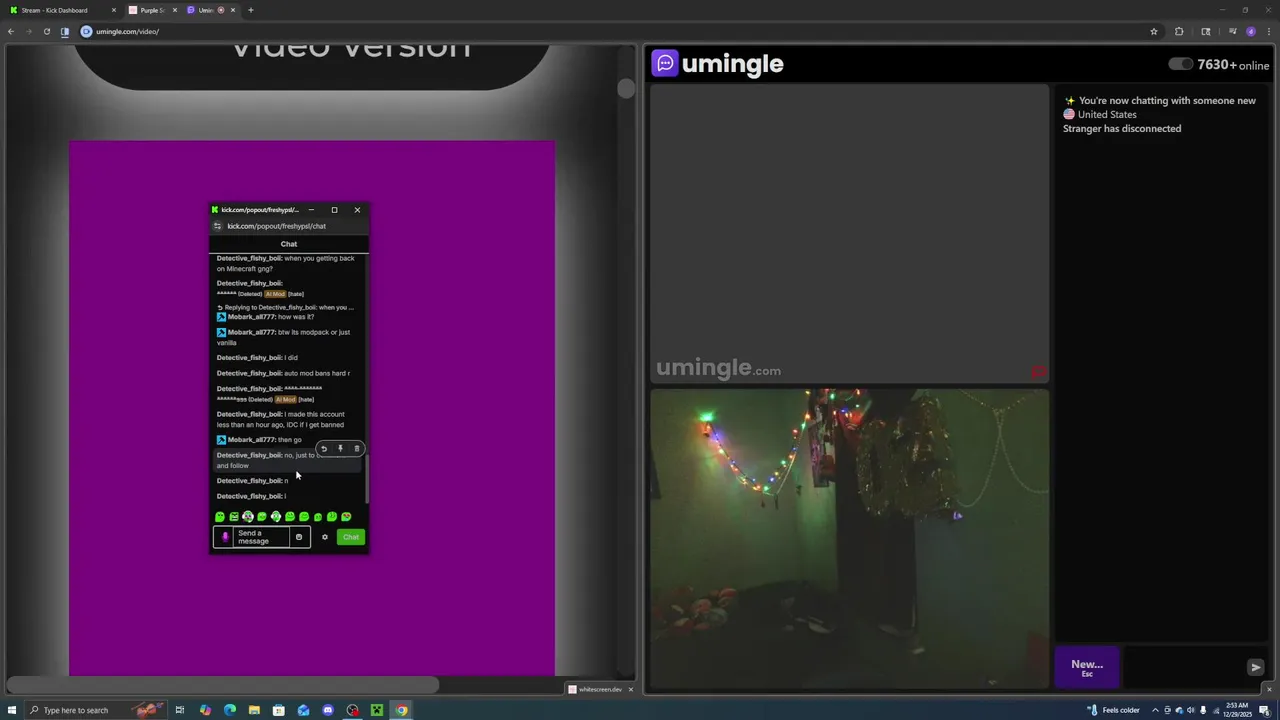Pin the hovered chat message

(340, 449)
